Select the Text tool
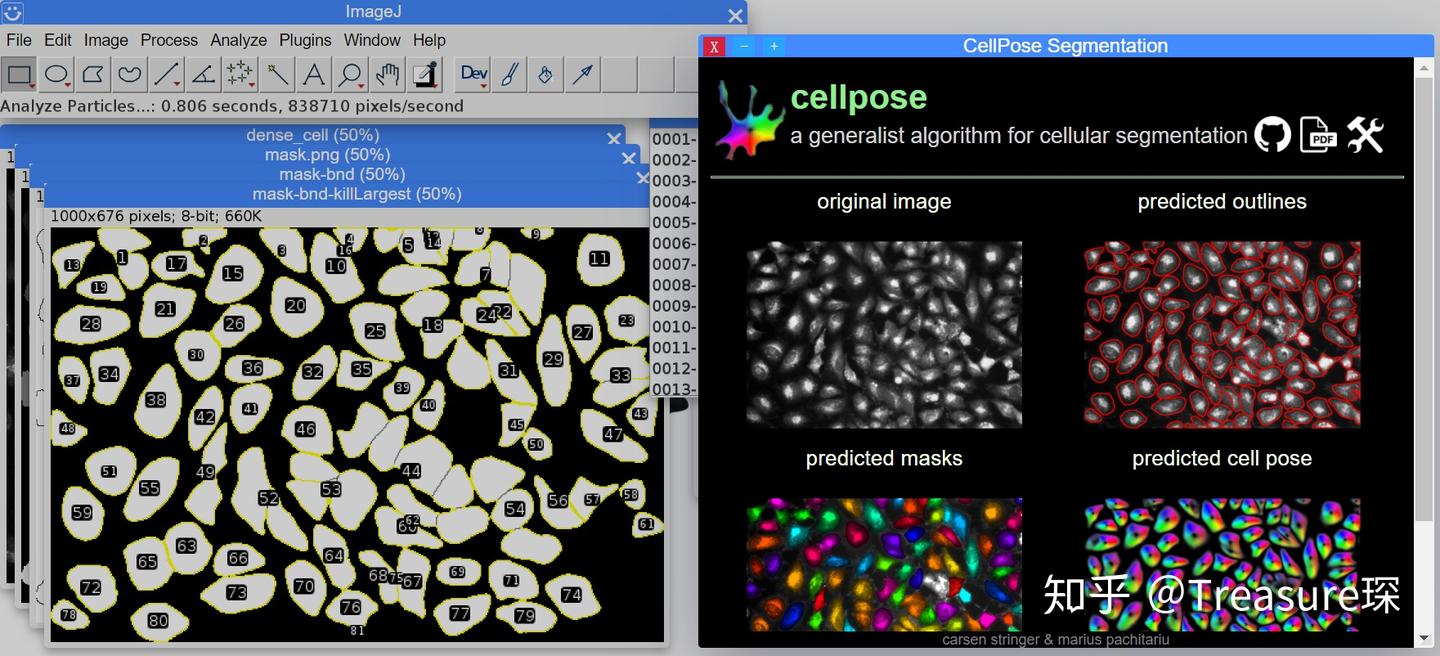This screenshot has width=1440, height=656. pyautogui.click(x=312, y=73)
